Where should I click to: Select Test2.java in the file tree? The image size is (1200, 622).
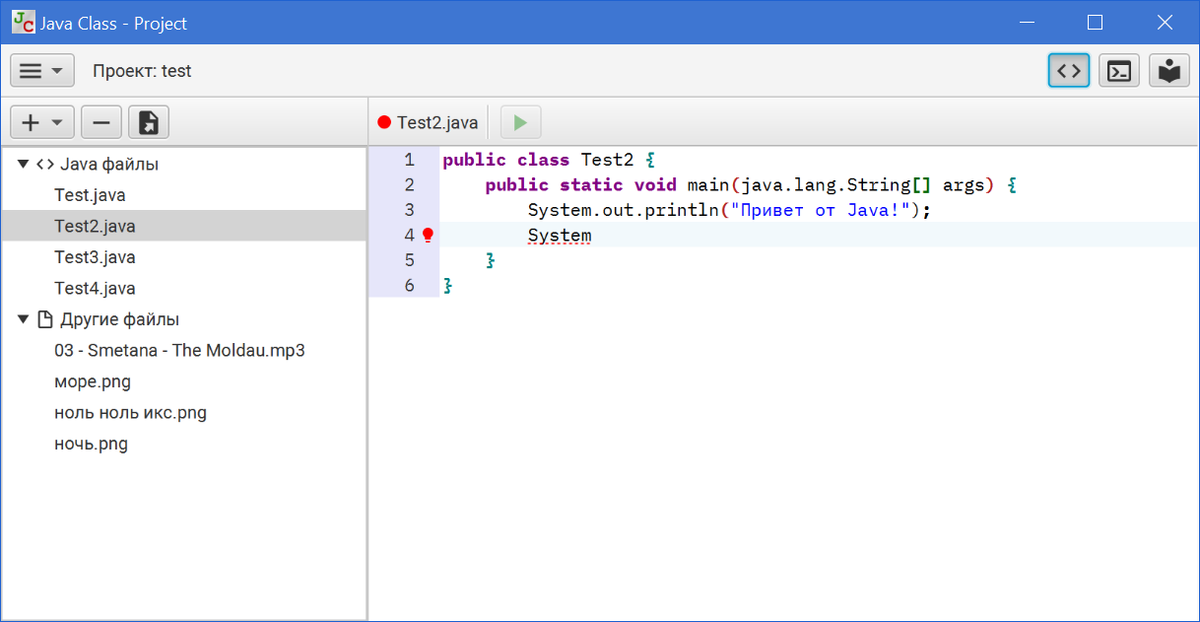point(184,226)
